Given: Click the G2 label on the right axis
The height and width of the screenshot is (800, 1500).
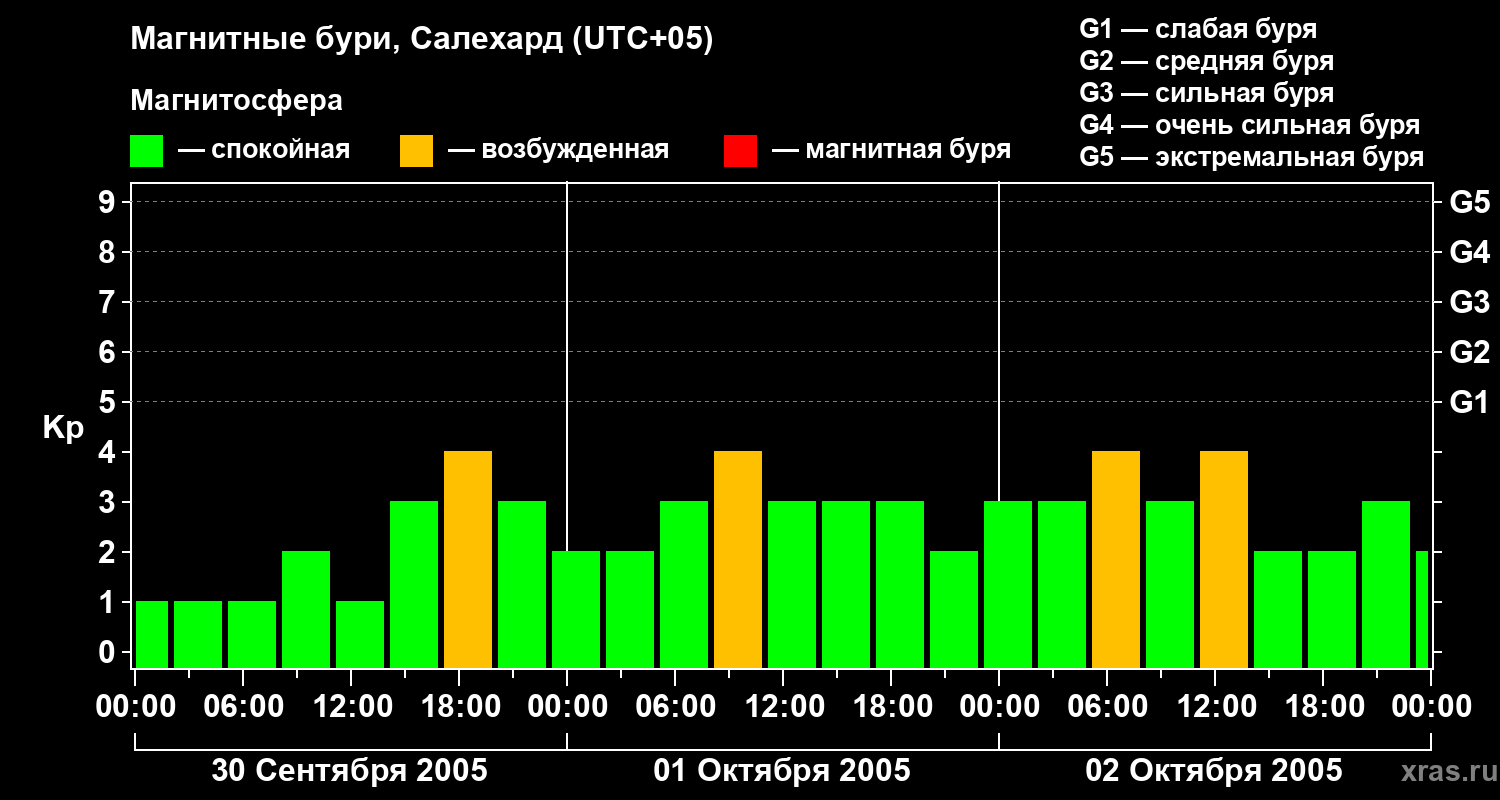Looking at the screenshot, I should [x=1469, y=352].
